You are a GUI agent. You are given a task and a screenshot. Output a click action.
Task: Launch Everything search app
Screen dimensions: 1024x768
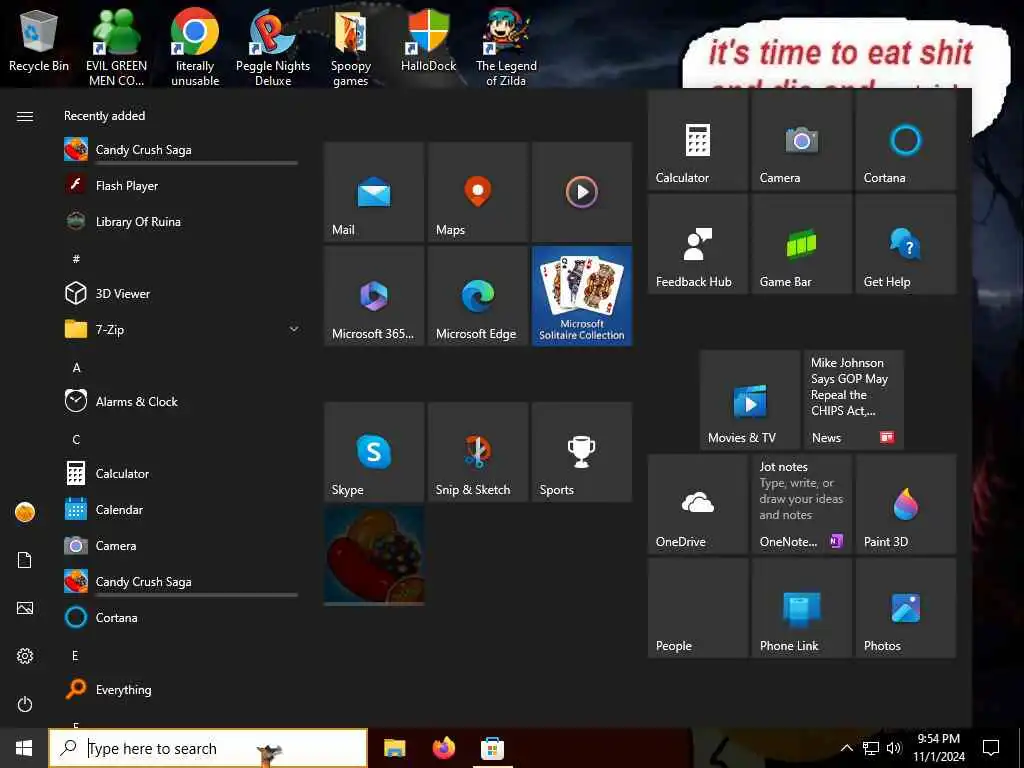pos(181,690)
